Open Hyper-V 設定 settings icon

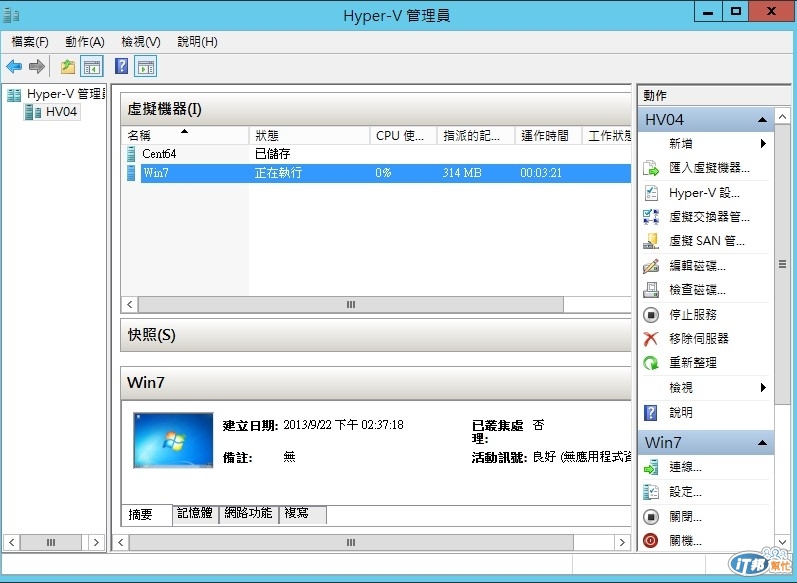click(651, 193)
